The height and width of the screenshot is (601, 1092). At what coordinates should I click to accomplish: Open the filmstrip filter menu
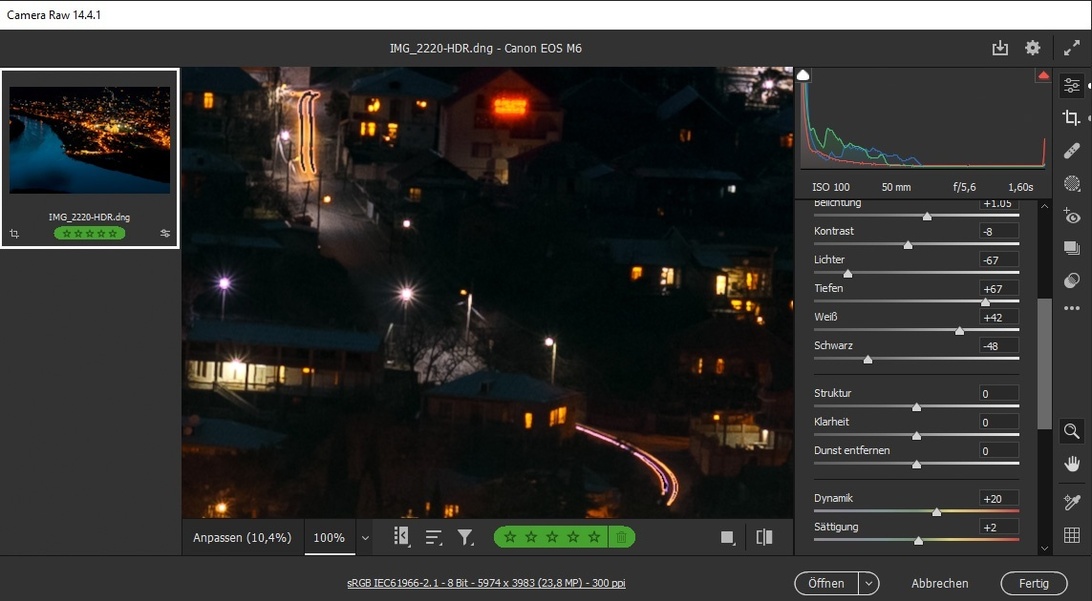[465, 537]
